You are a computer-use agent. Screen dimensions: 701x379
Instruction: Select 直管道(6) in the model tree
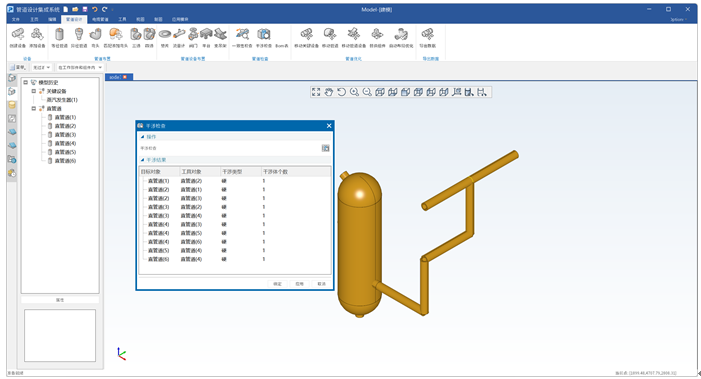65,160
